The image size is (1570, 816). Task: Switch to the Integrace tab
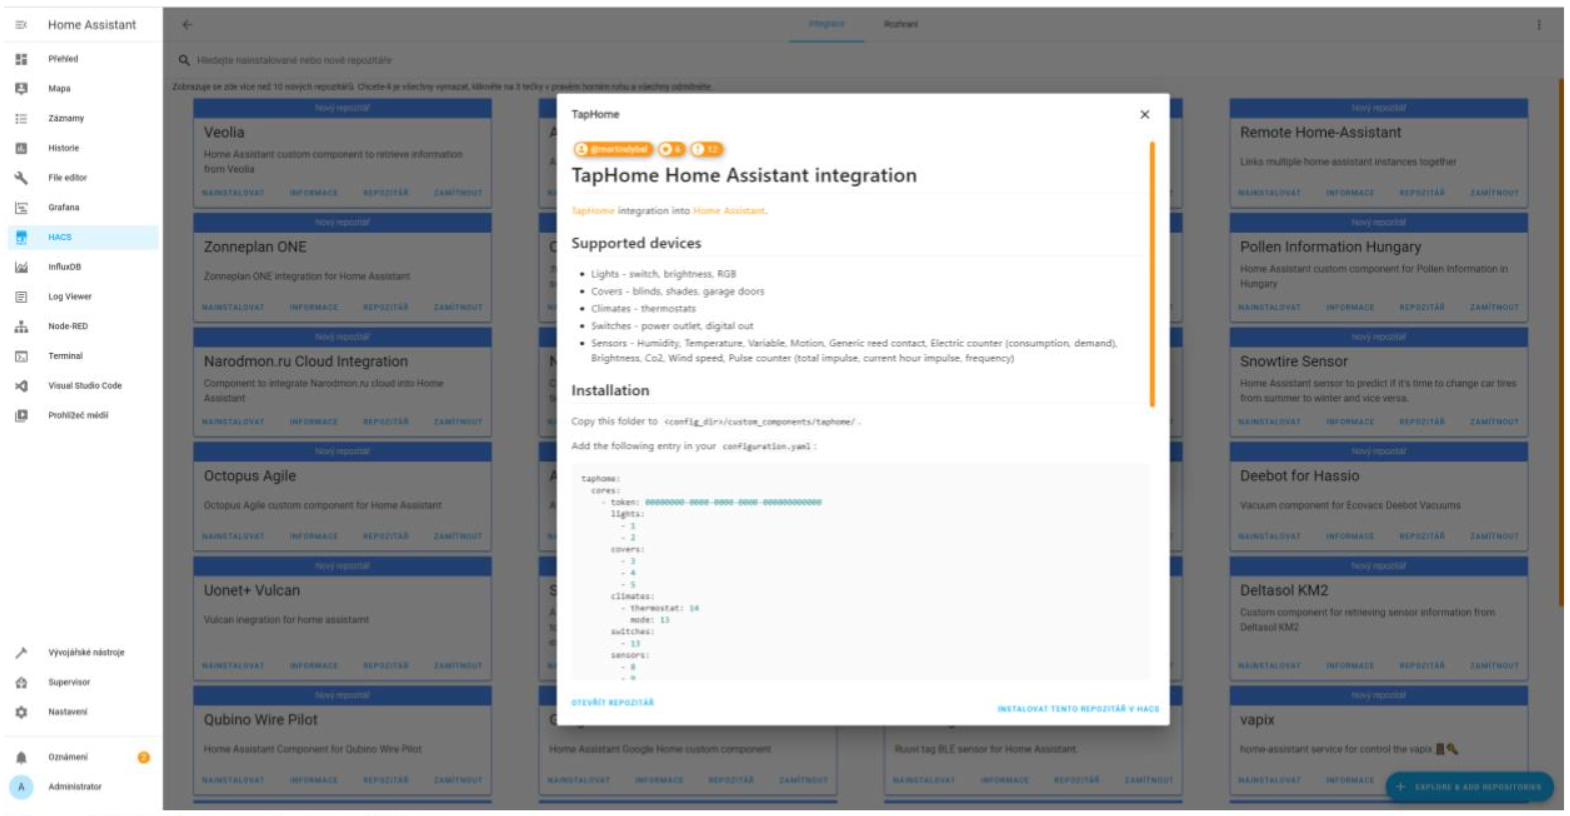tap(826, 24)
